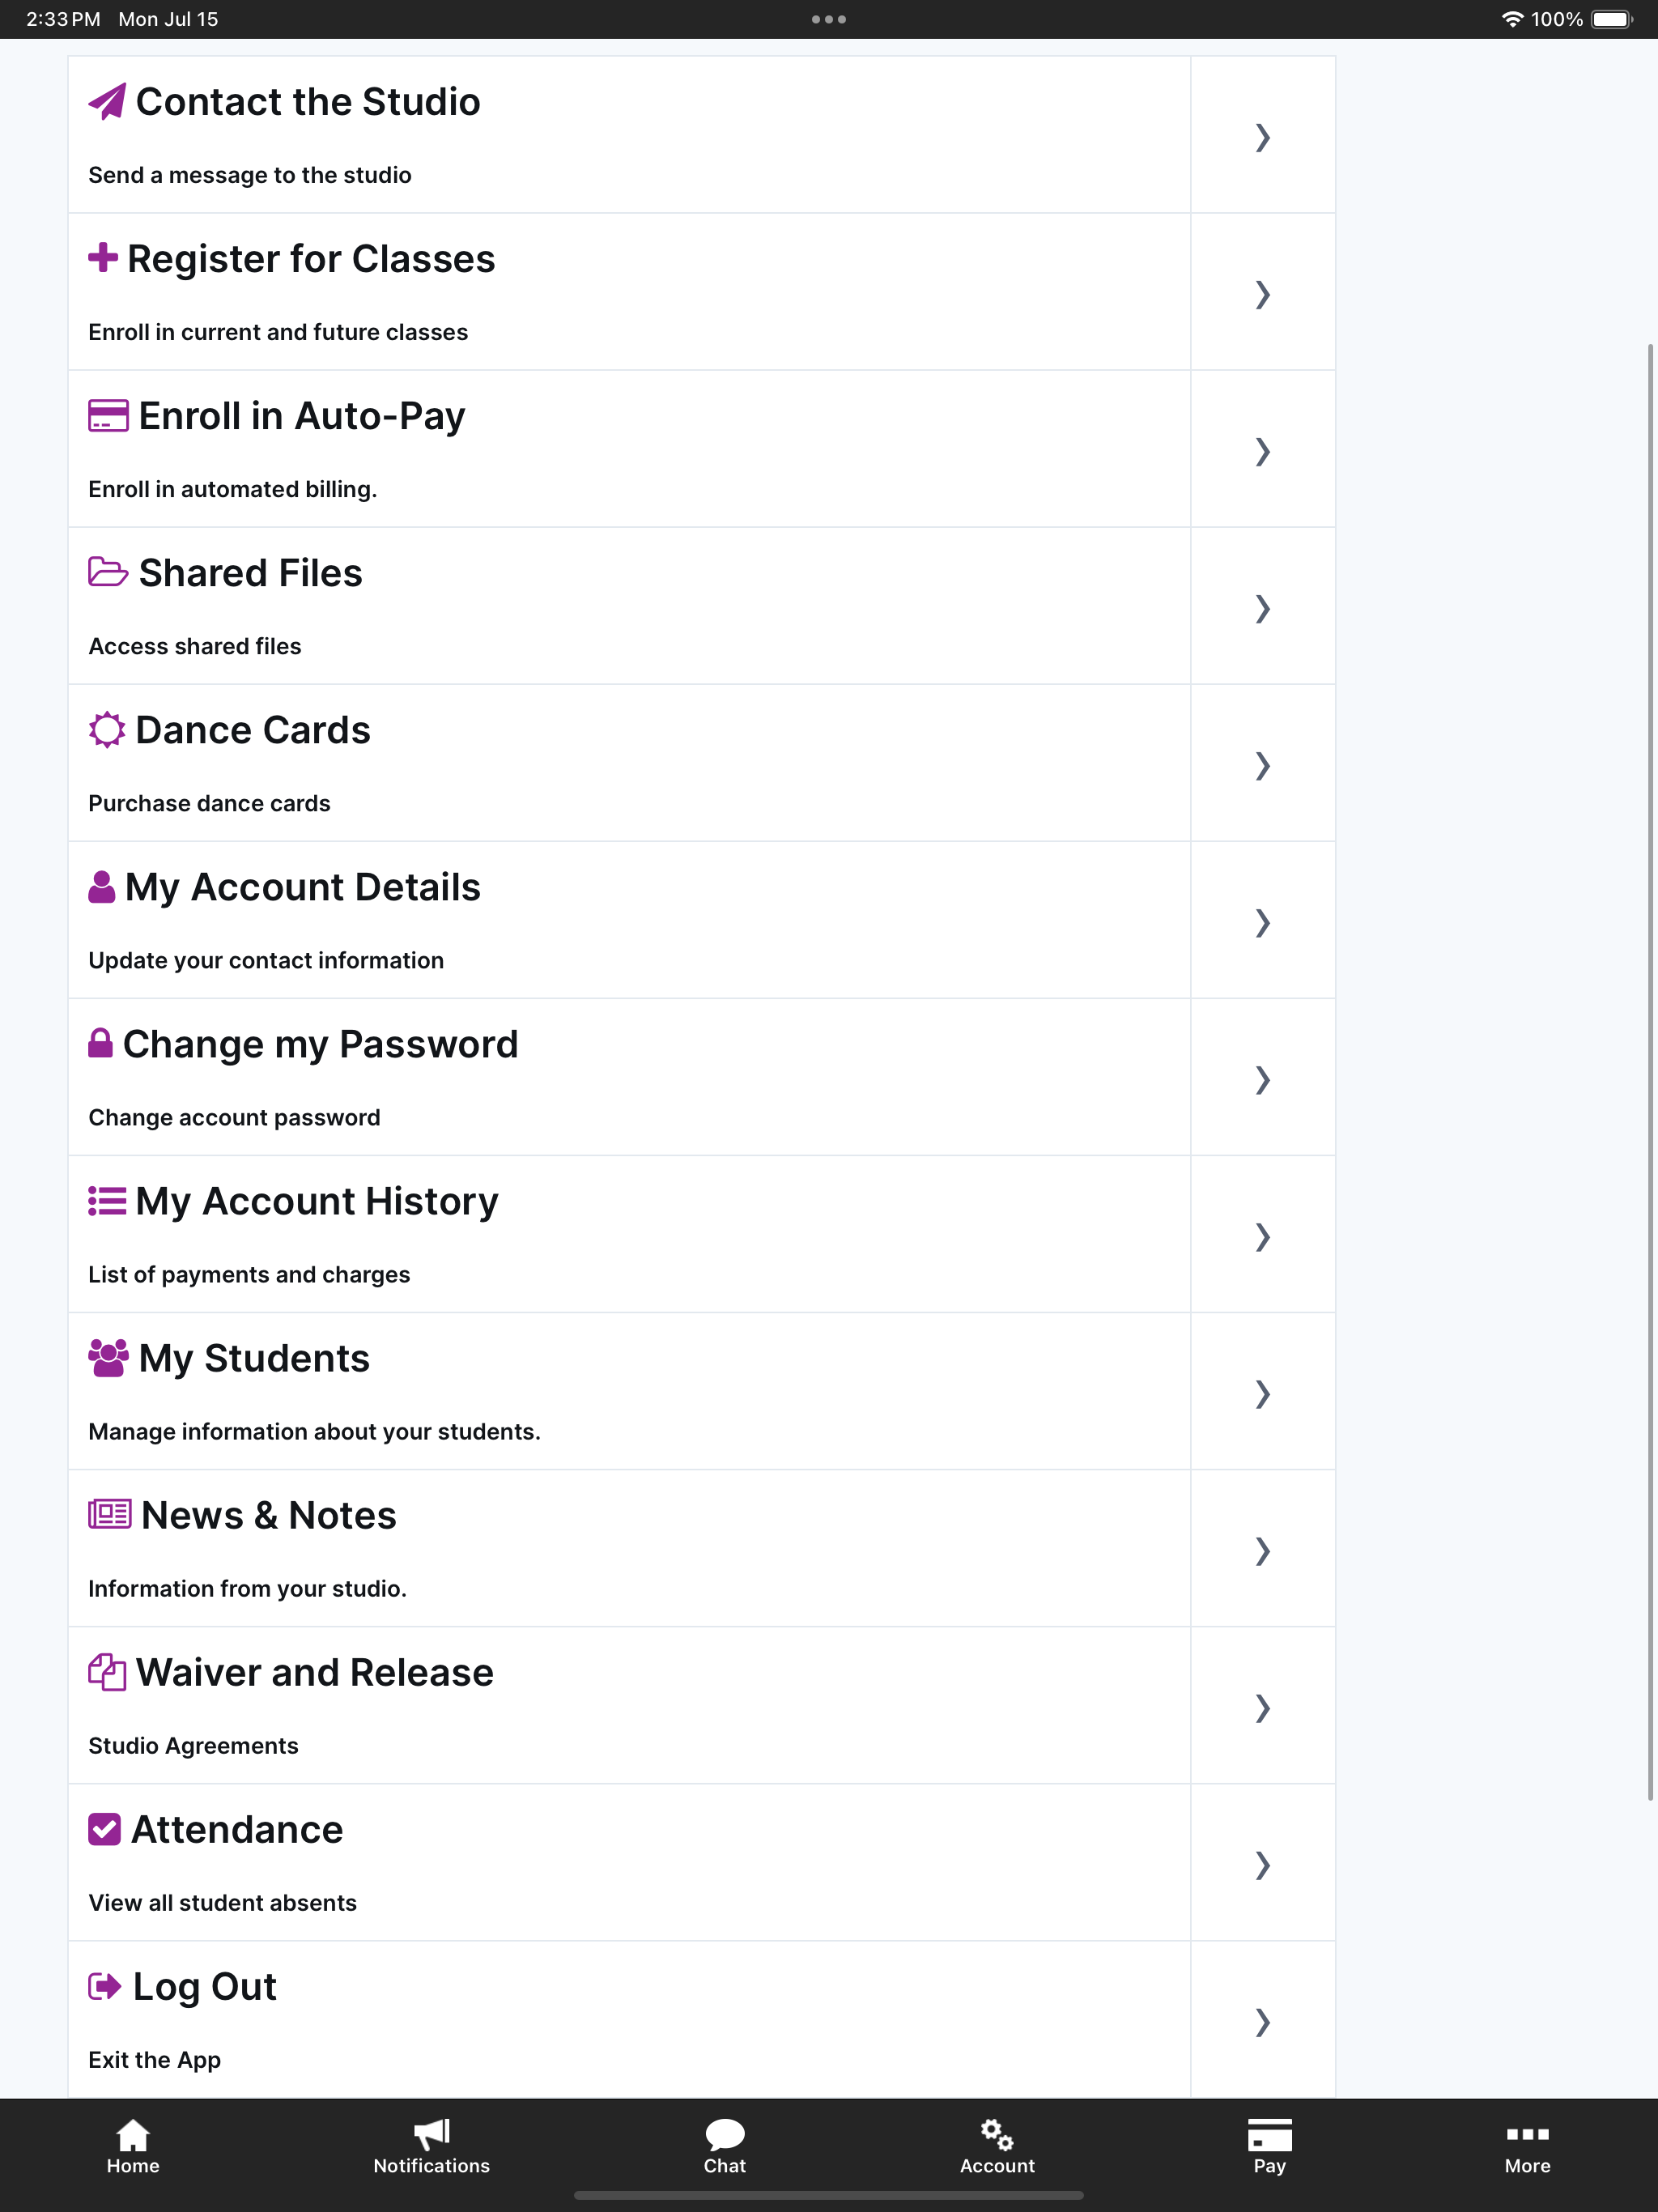
Task: Tap the paper plane Contact icon
Action: (x=107, y=101)
